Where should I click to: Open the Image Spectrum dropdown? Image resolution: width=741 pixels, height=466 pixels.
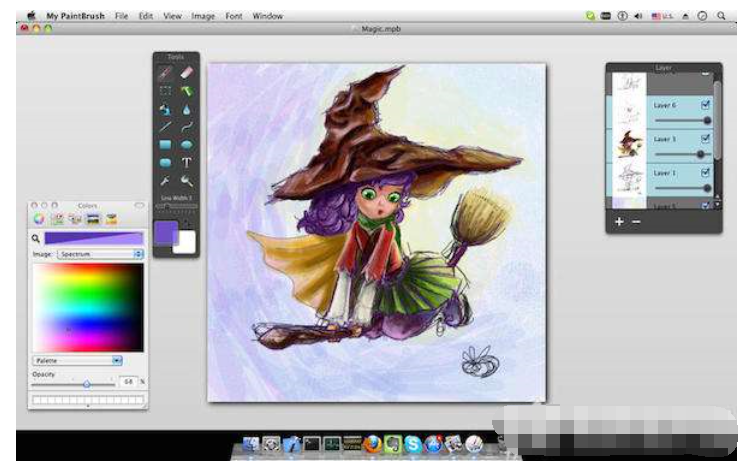100,254
